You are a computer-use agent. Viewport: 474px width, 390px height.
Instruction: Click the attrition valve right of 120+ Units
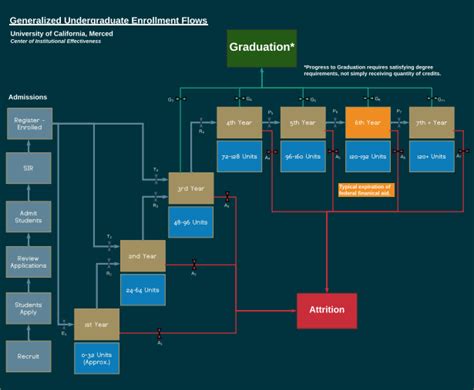pos(463,151)
